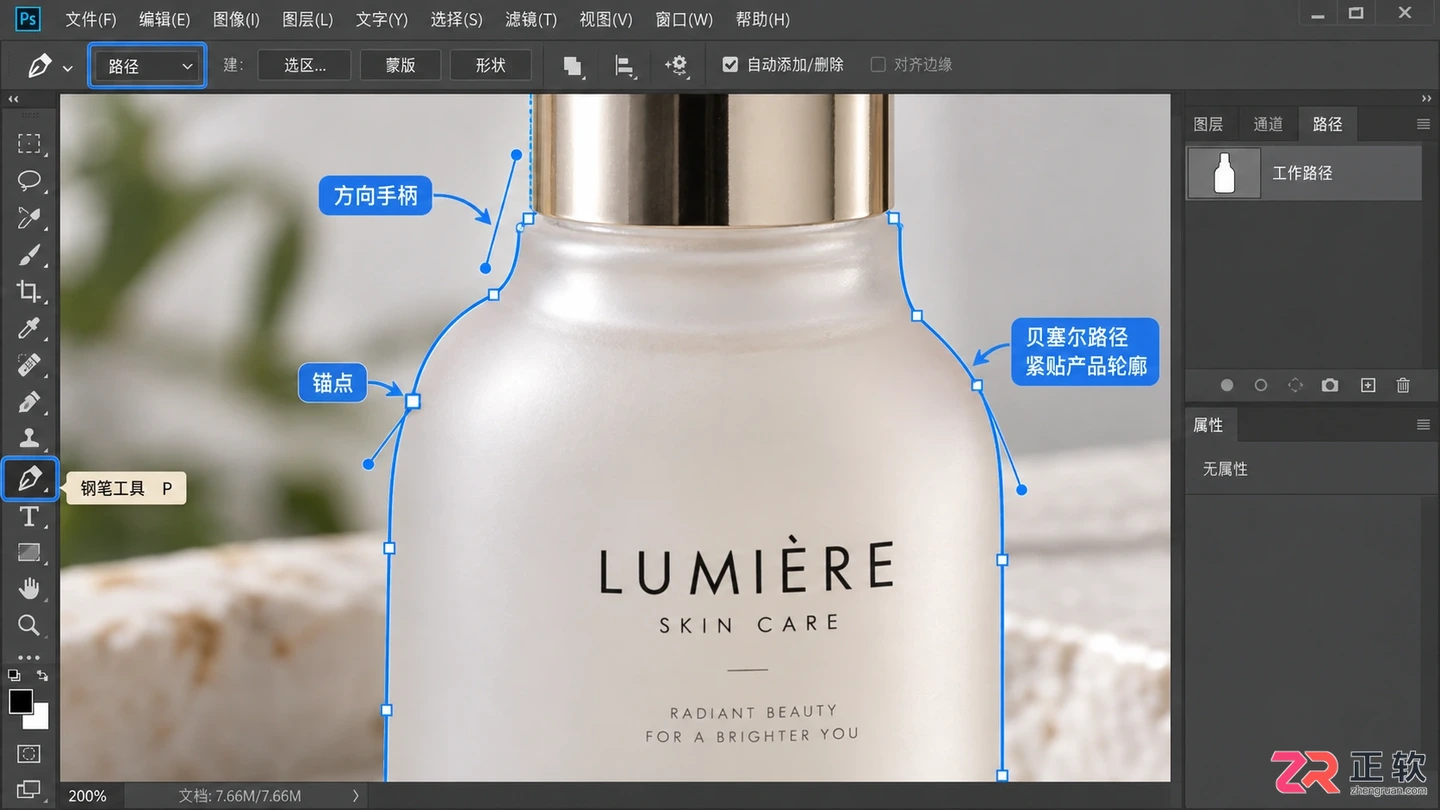Stroke path with brush icon
Viewport: 1440px width, 810px height.
pyautogui.click(x=1261, y=385)
